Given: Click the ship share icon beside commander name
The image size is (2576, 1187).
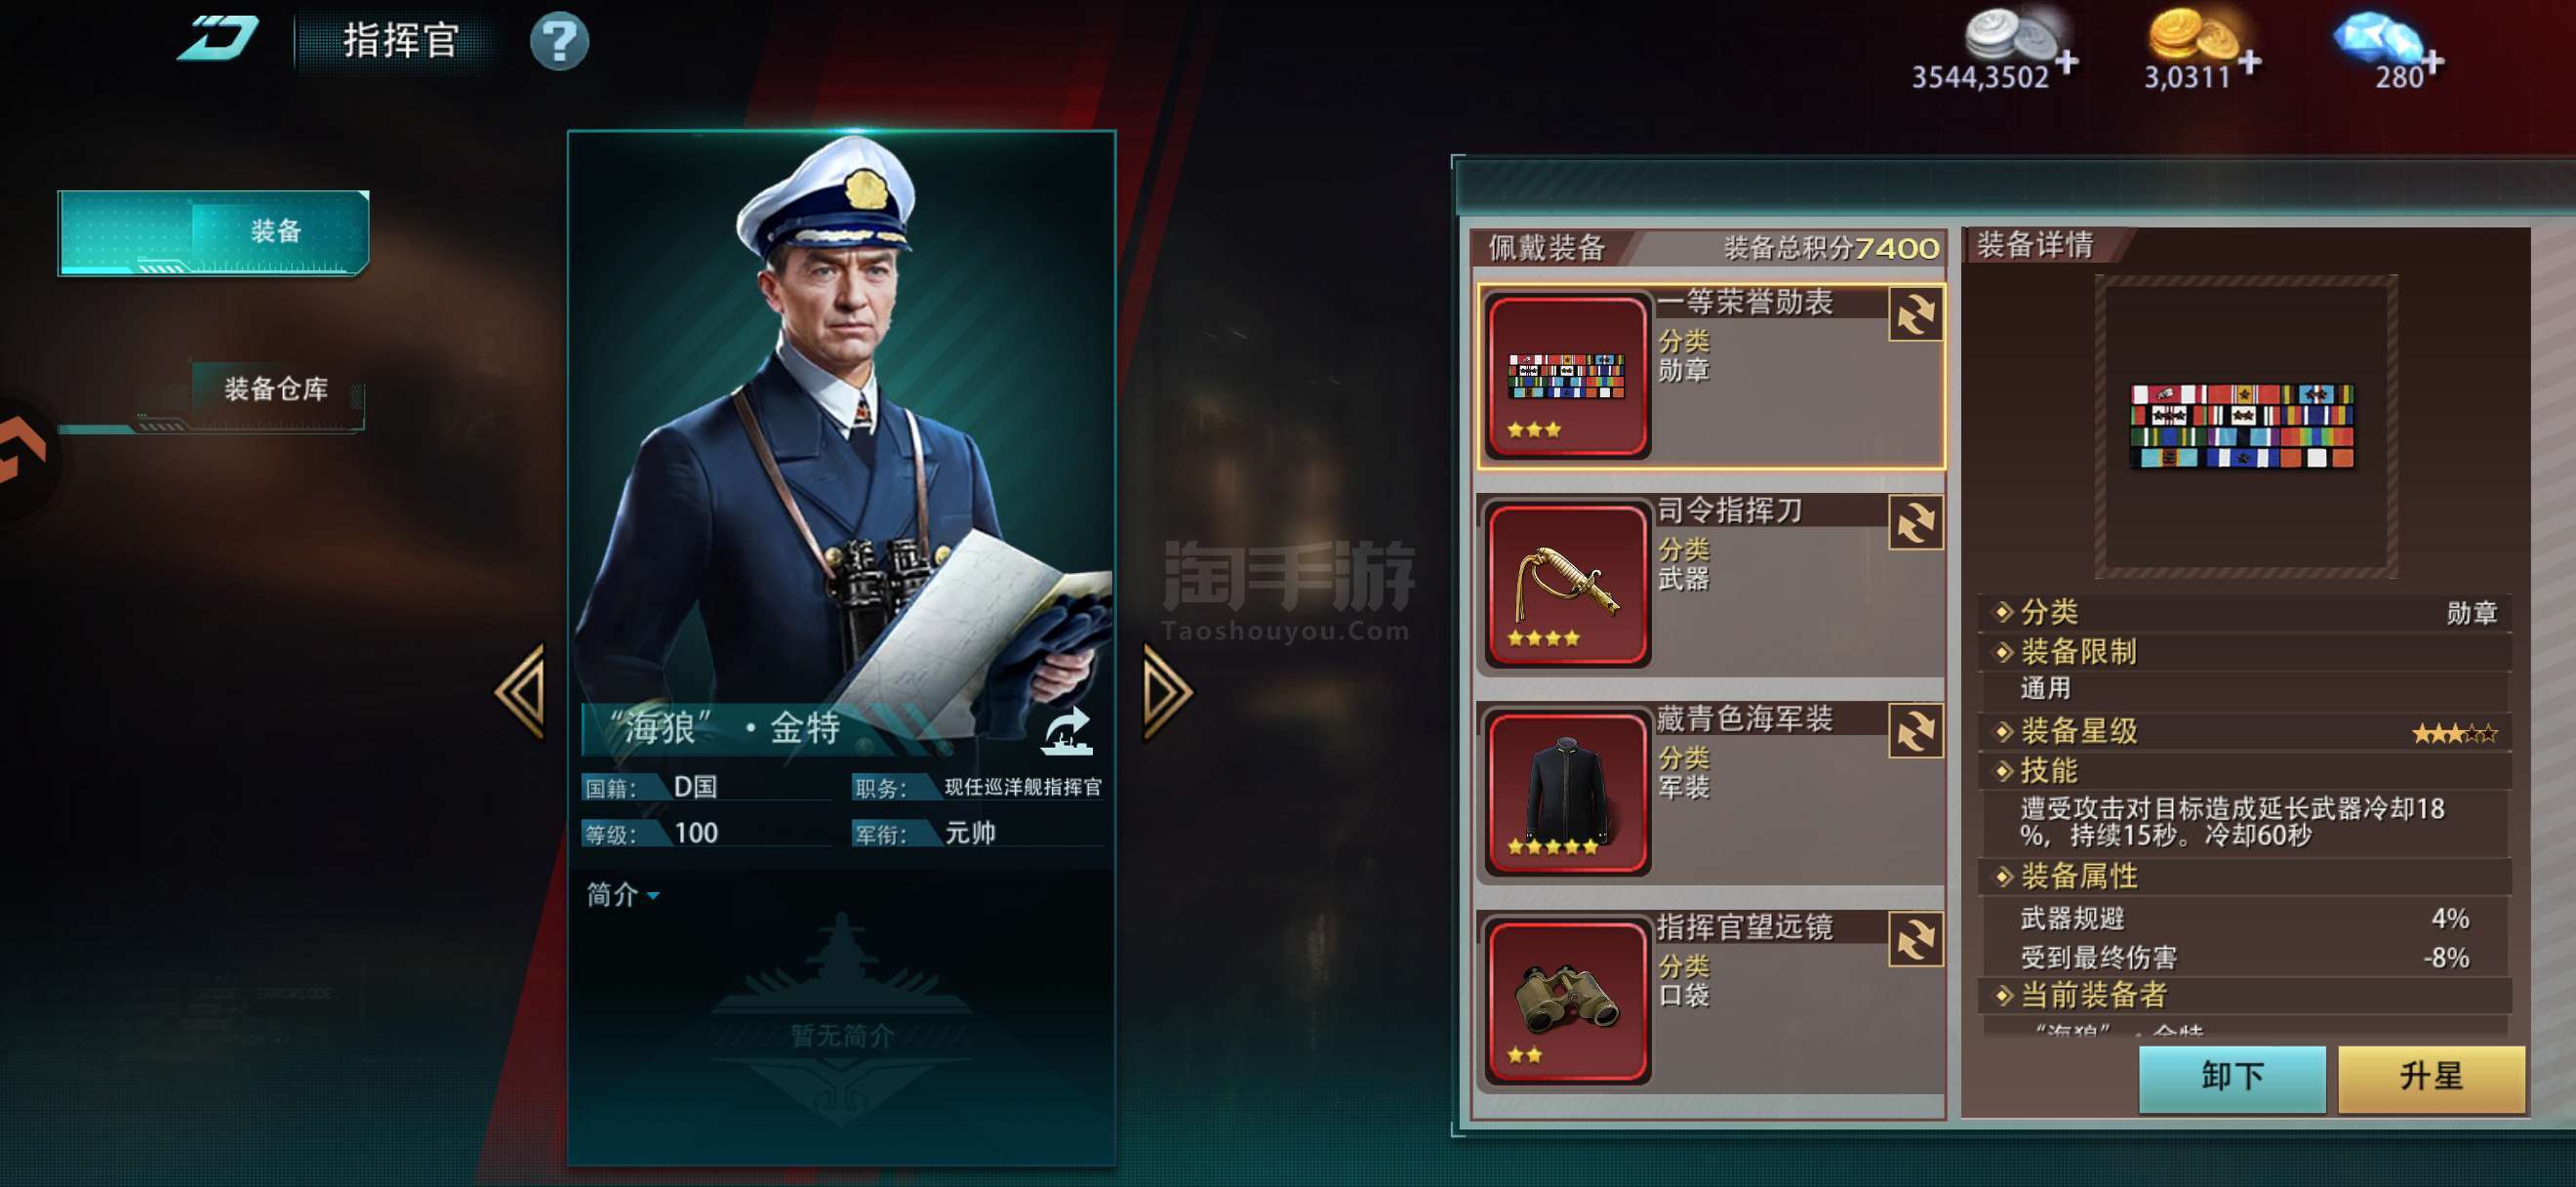Looking at the screenshot, I should pos(1066,731).
